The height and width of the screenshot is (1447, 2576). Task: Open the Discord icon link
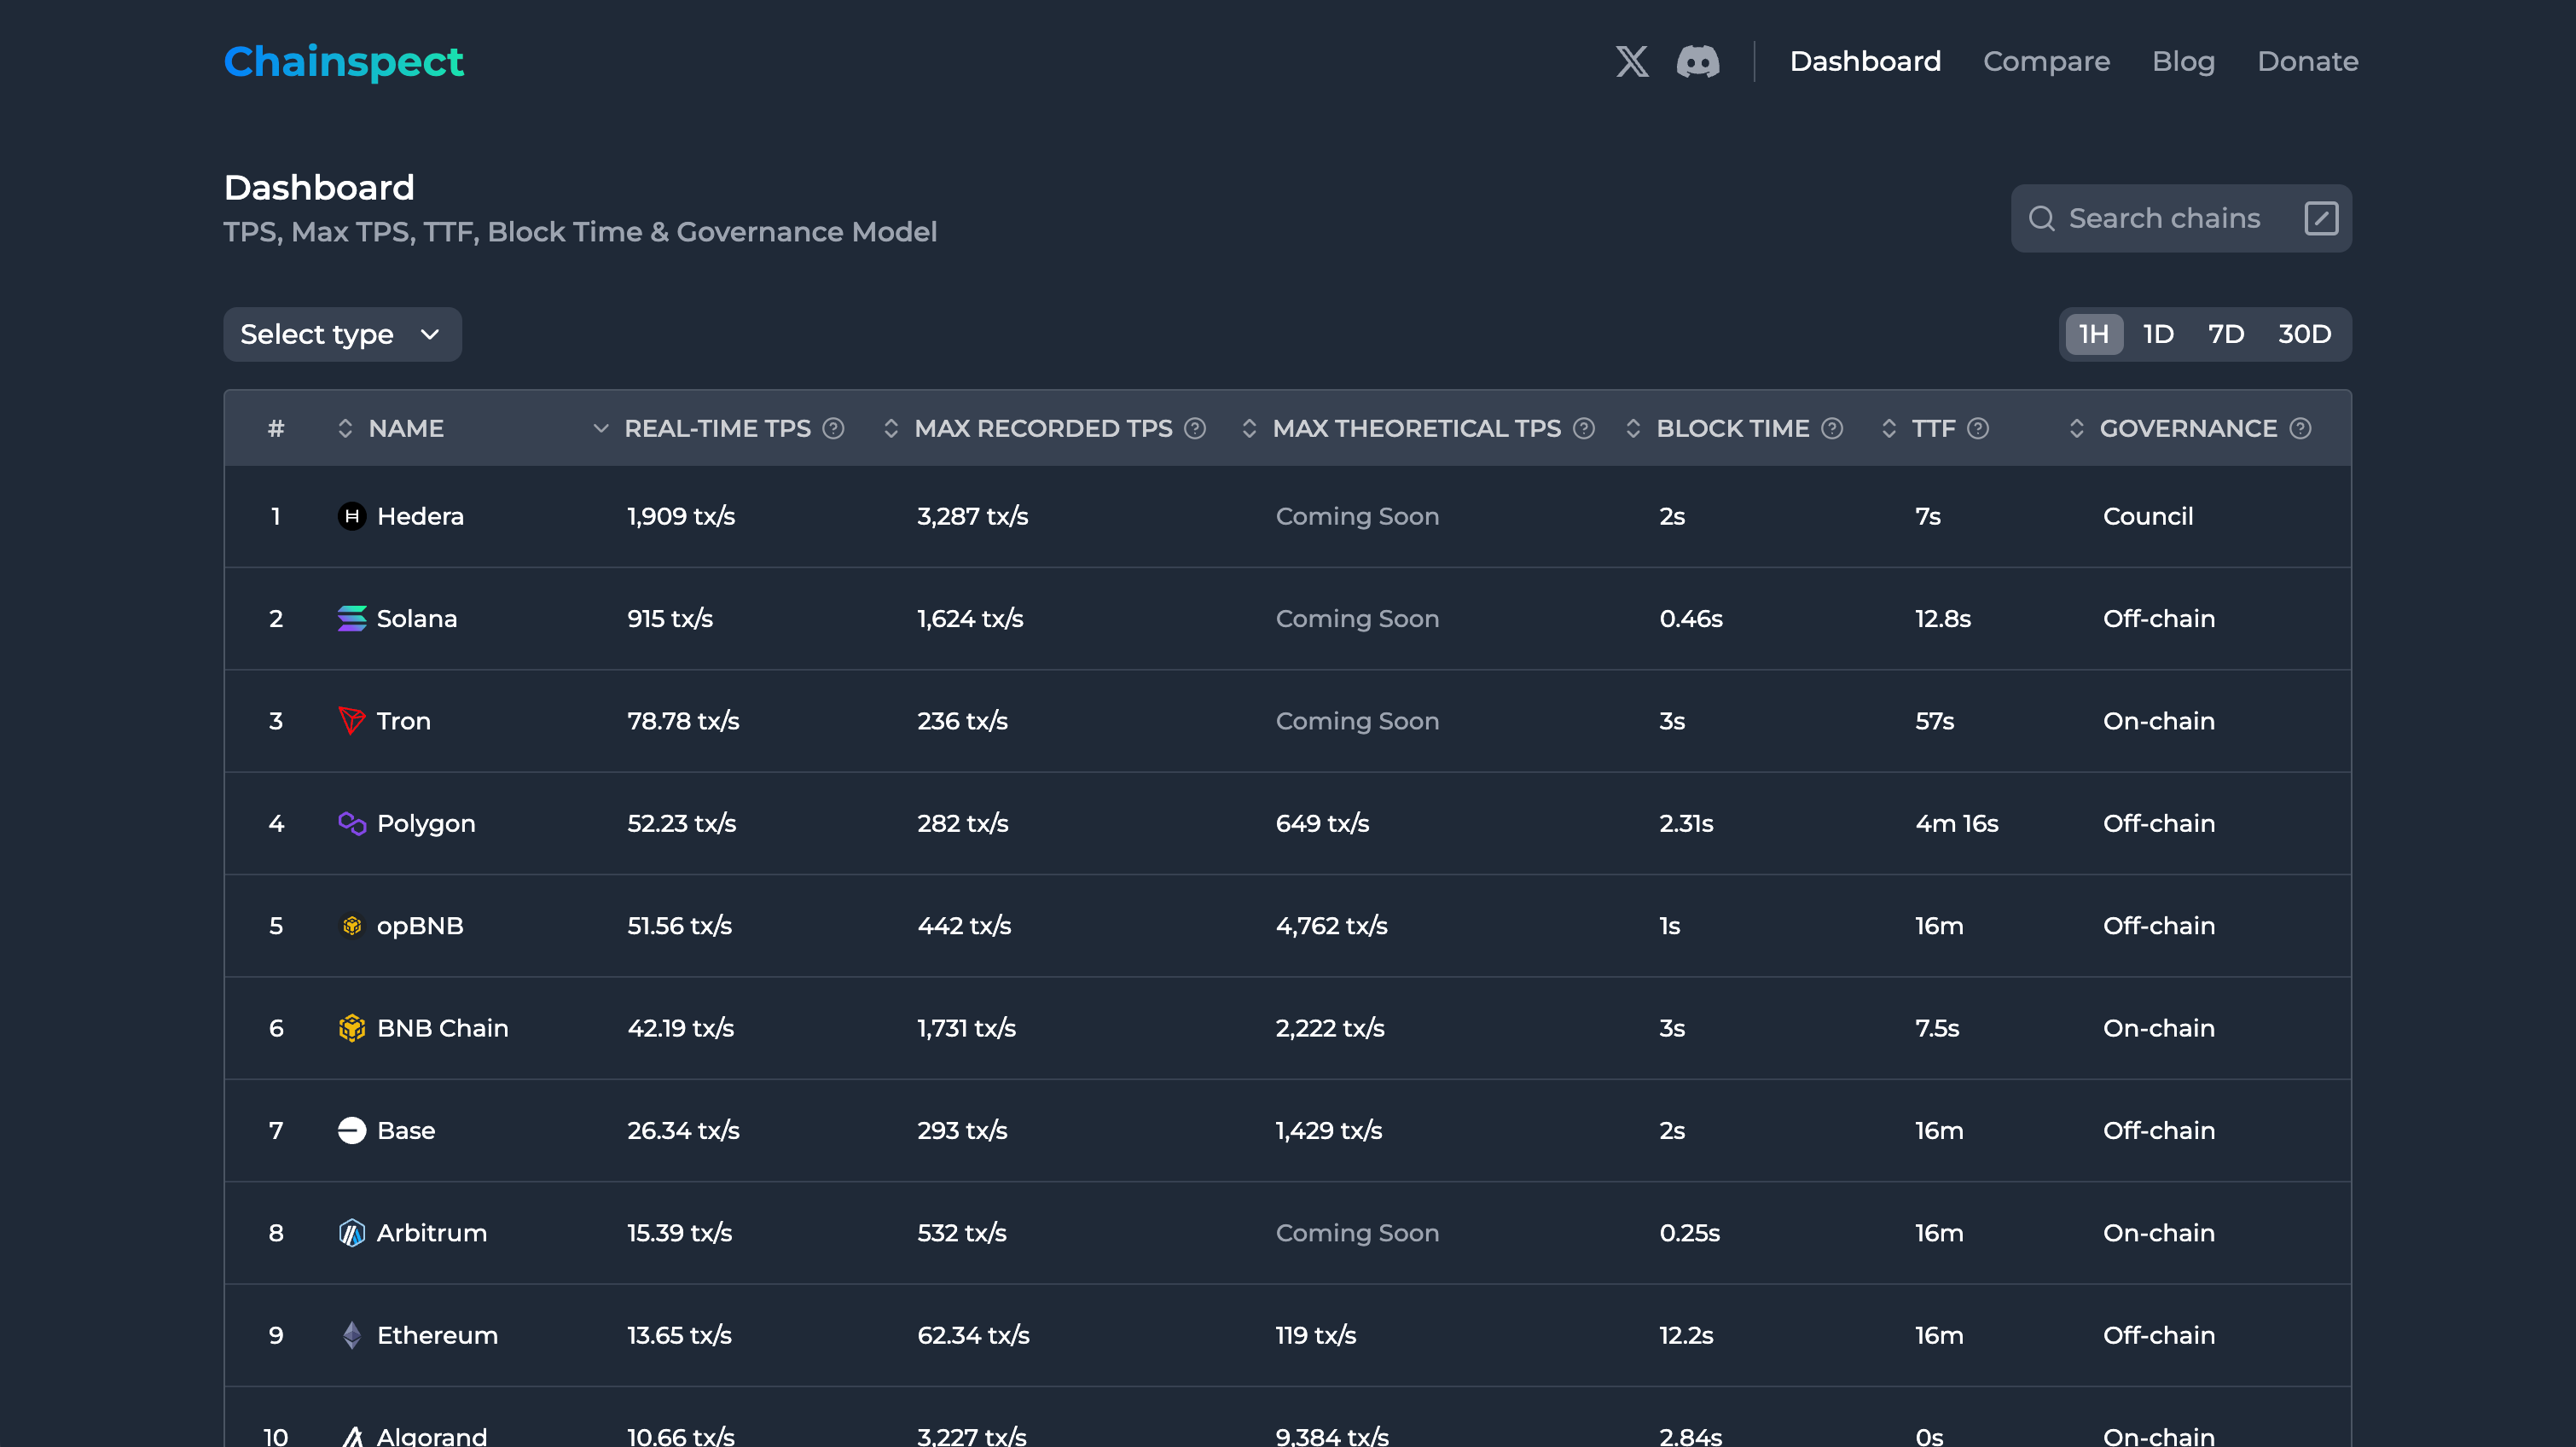coord(1698,62)
